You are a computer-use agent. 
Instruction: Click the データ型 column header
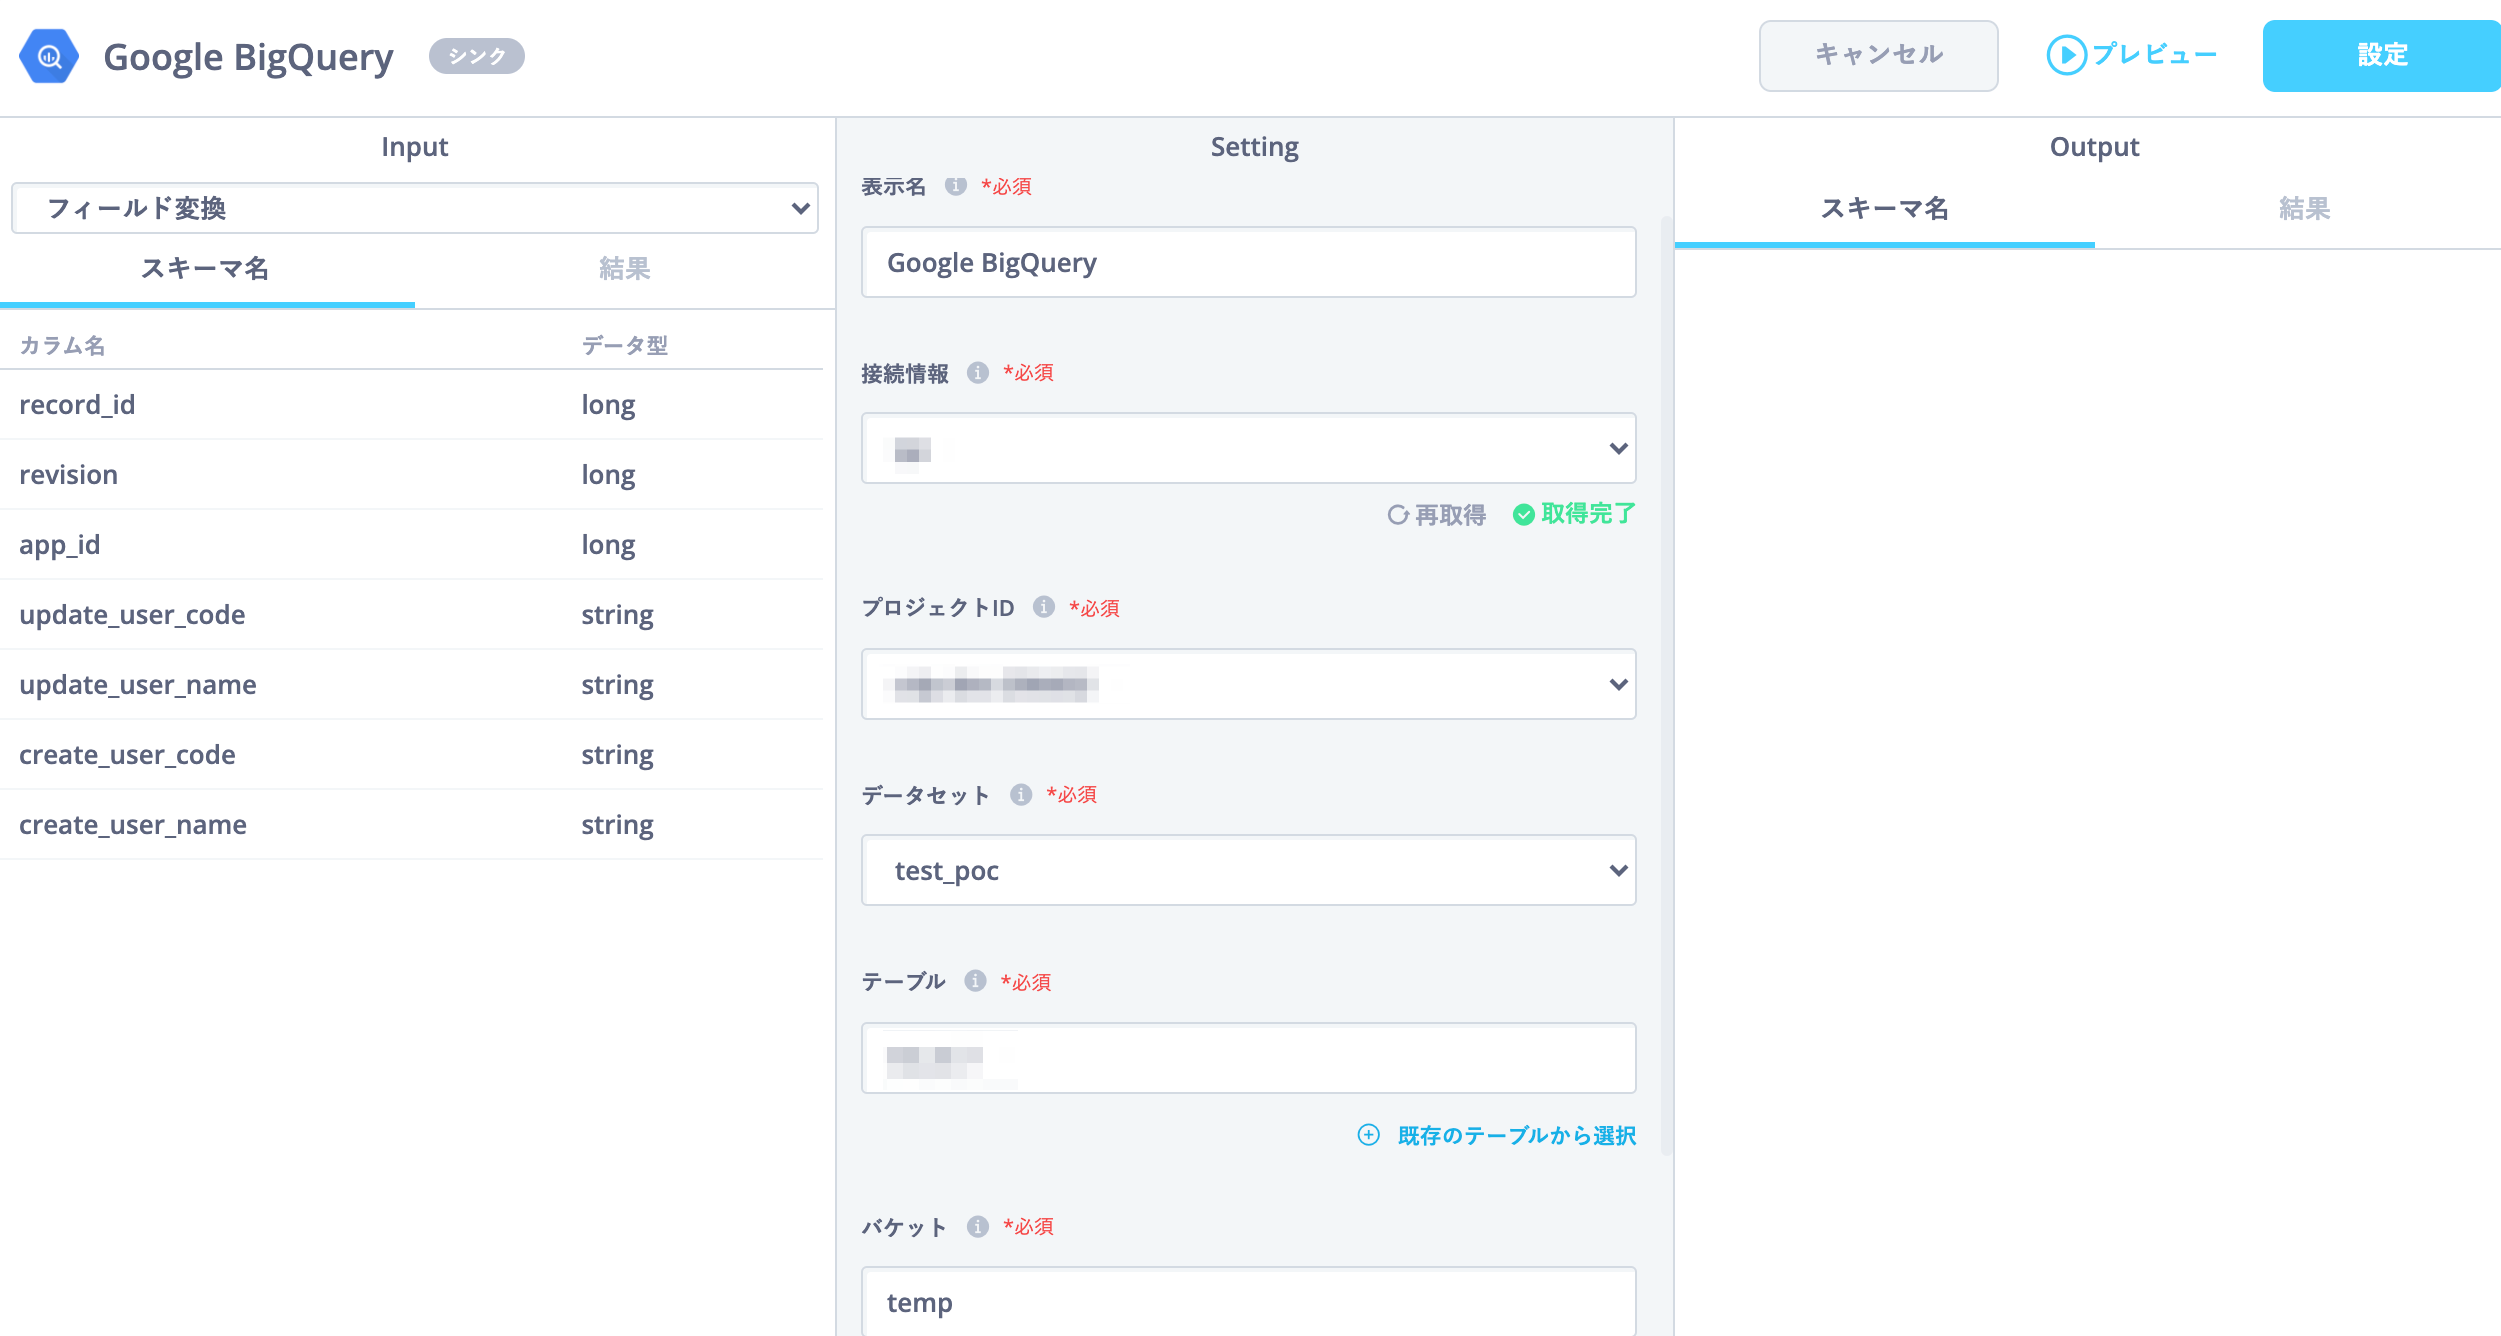point(625,345)
